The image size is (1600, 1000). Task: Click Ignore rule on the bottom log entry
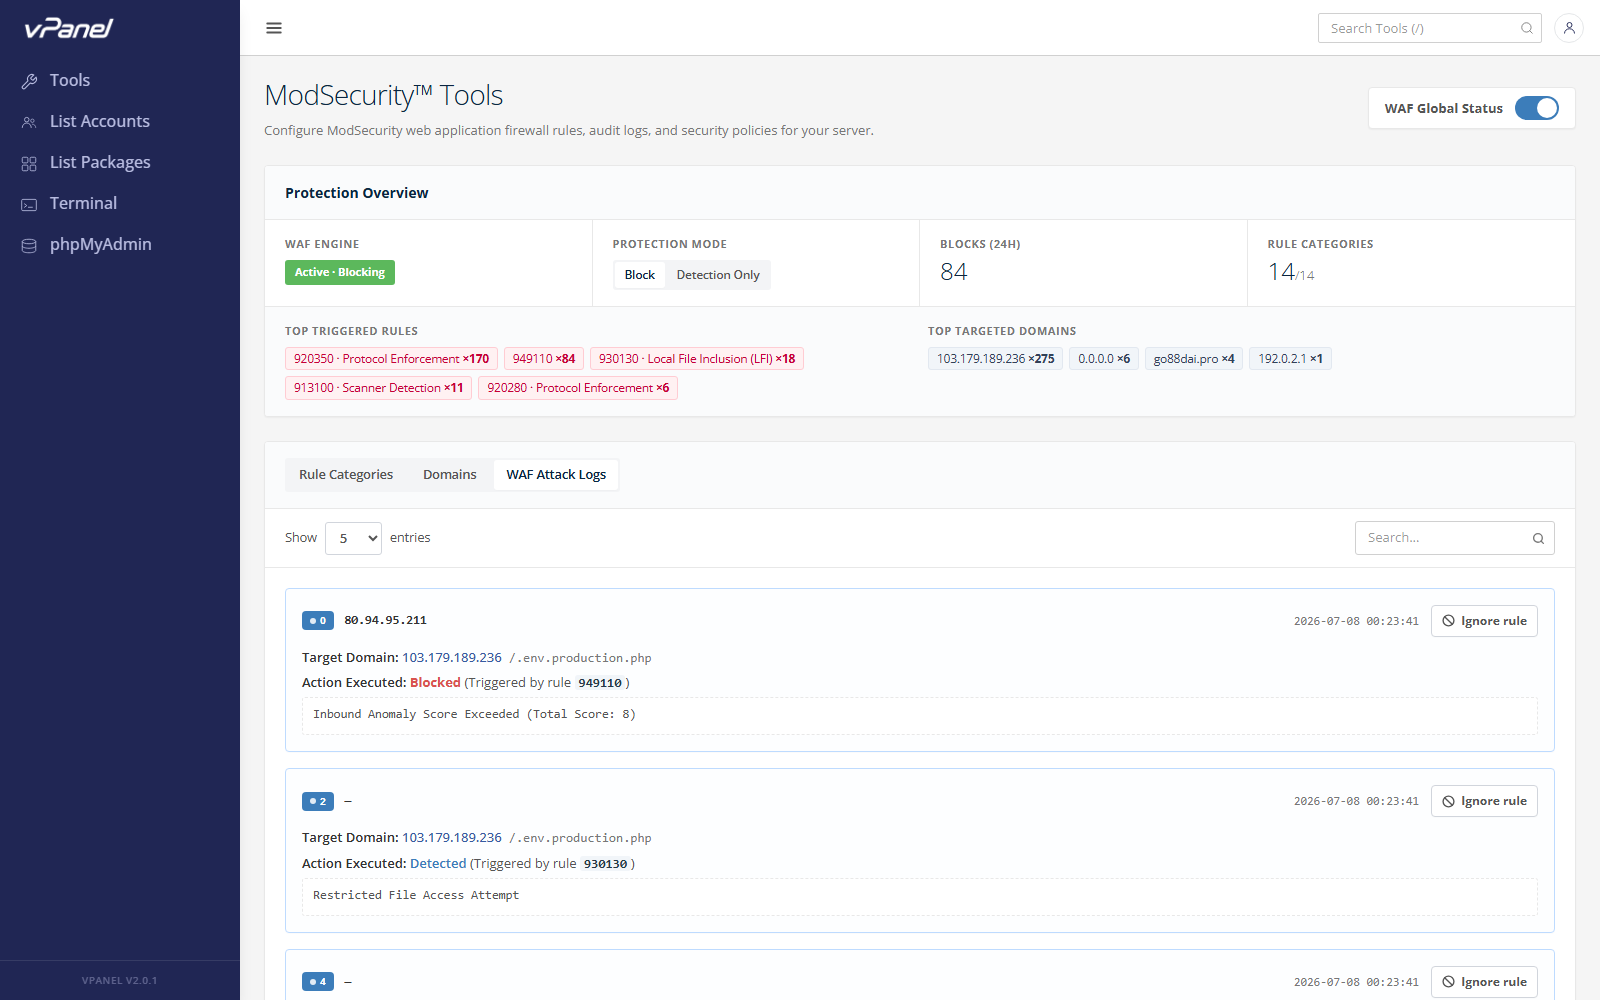point(1484,982)
